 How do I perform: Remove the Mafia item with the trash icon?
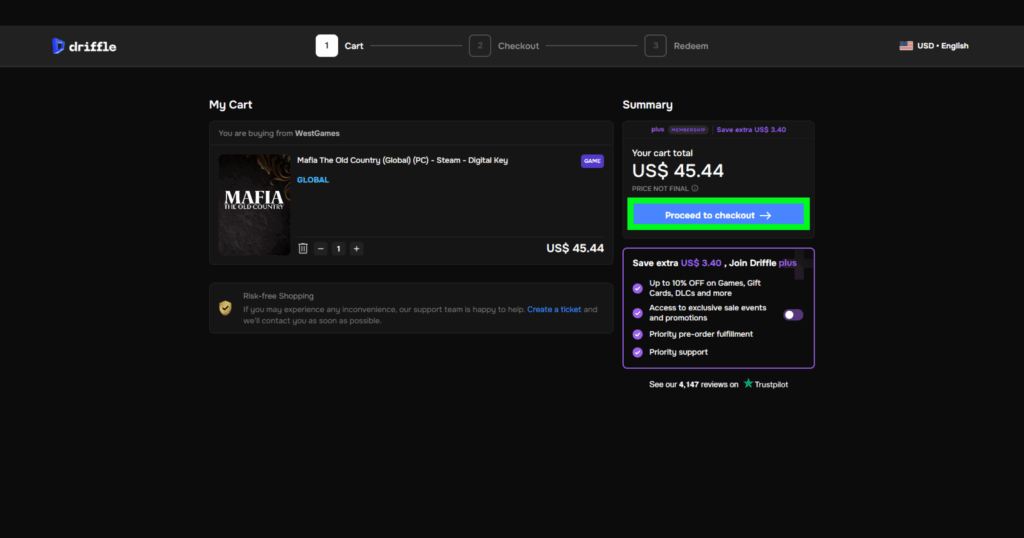[x=303, y=248]
